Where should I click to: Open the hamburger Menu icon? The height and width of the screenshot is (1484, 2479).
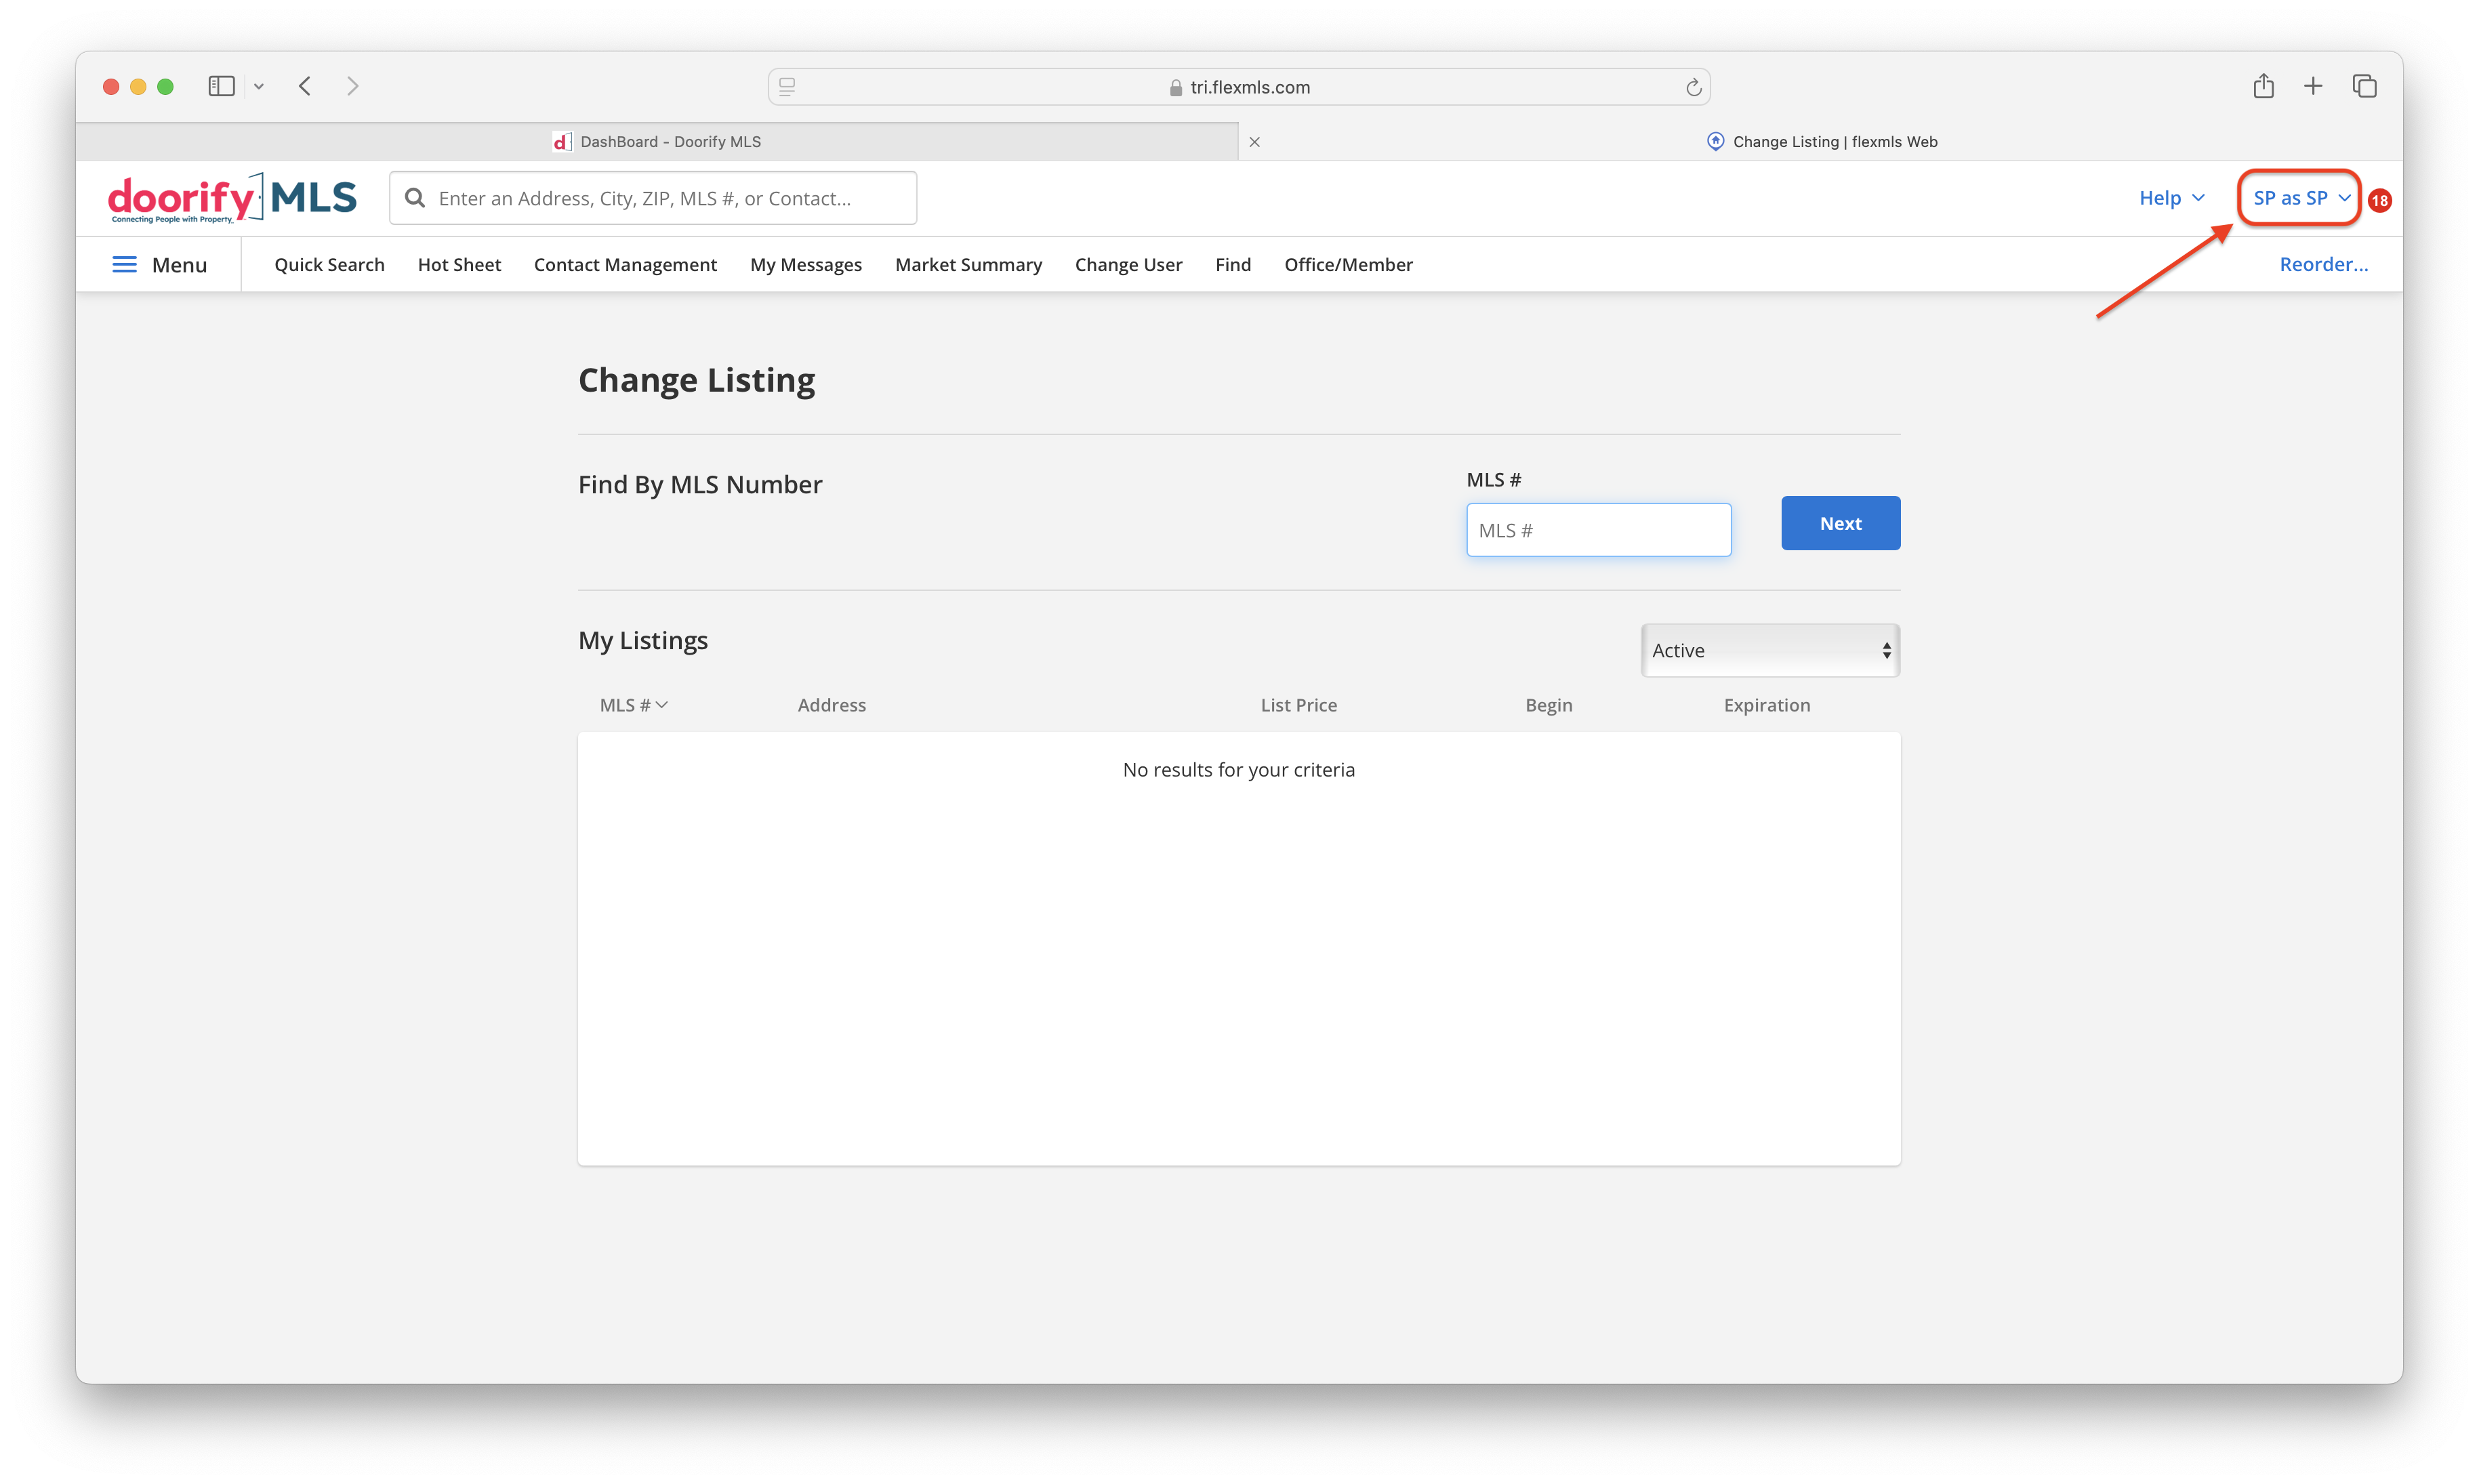124,264
